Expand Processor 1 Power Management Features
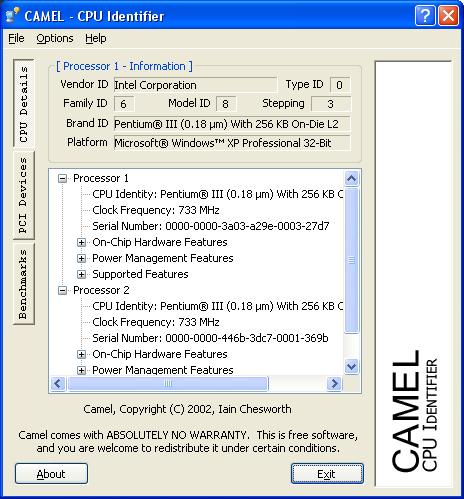 click(81, 258)
